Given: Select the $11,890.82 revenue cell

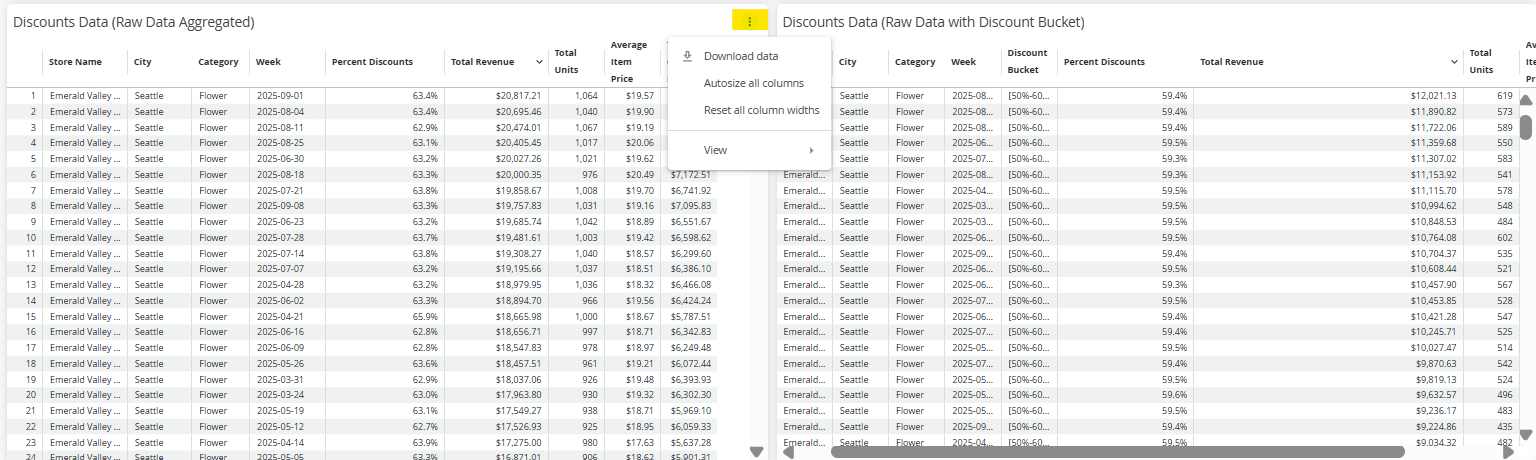Looking at the screenshot, I should (1328, 112).
